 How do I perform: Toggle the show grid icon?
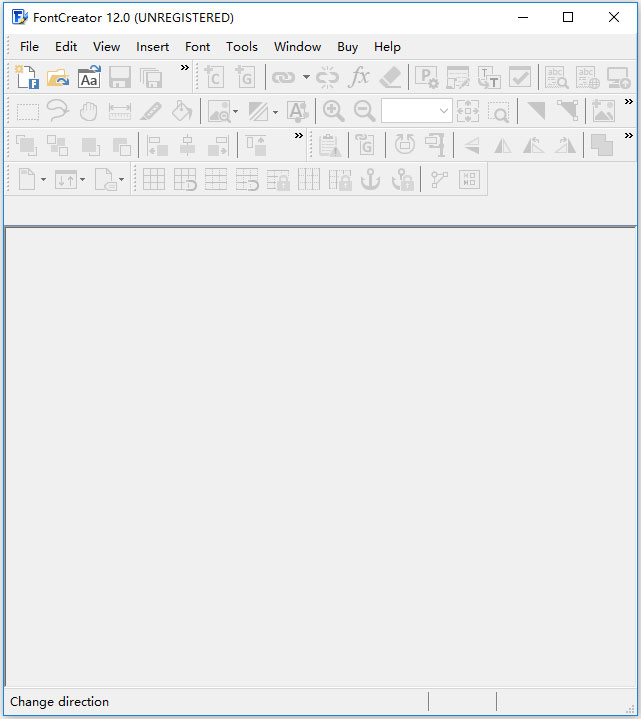(154, 179)
